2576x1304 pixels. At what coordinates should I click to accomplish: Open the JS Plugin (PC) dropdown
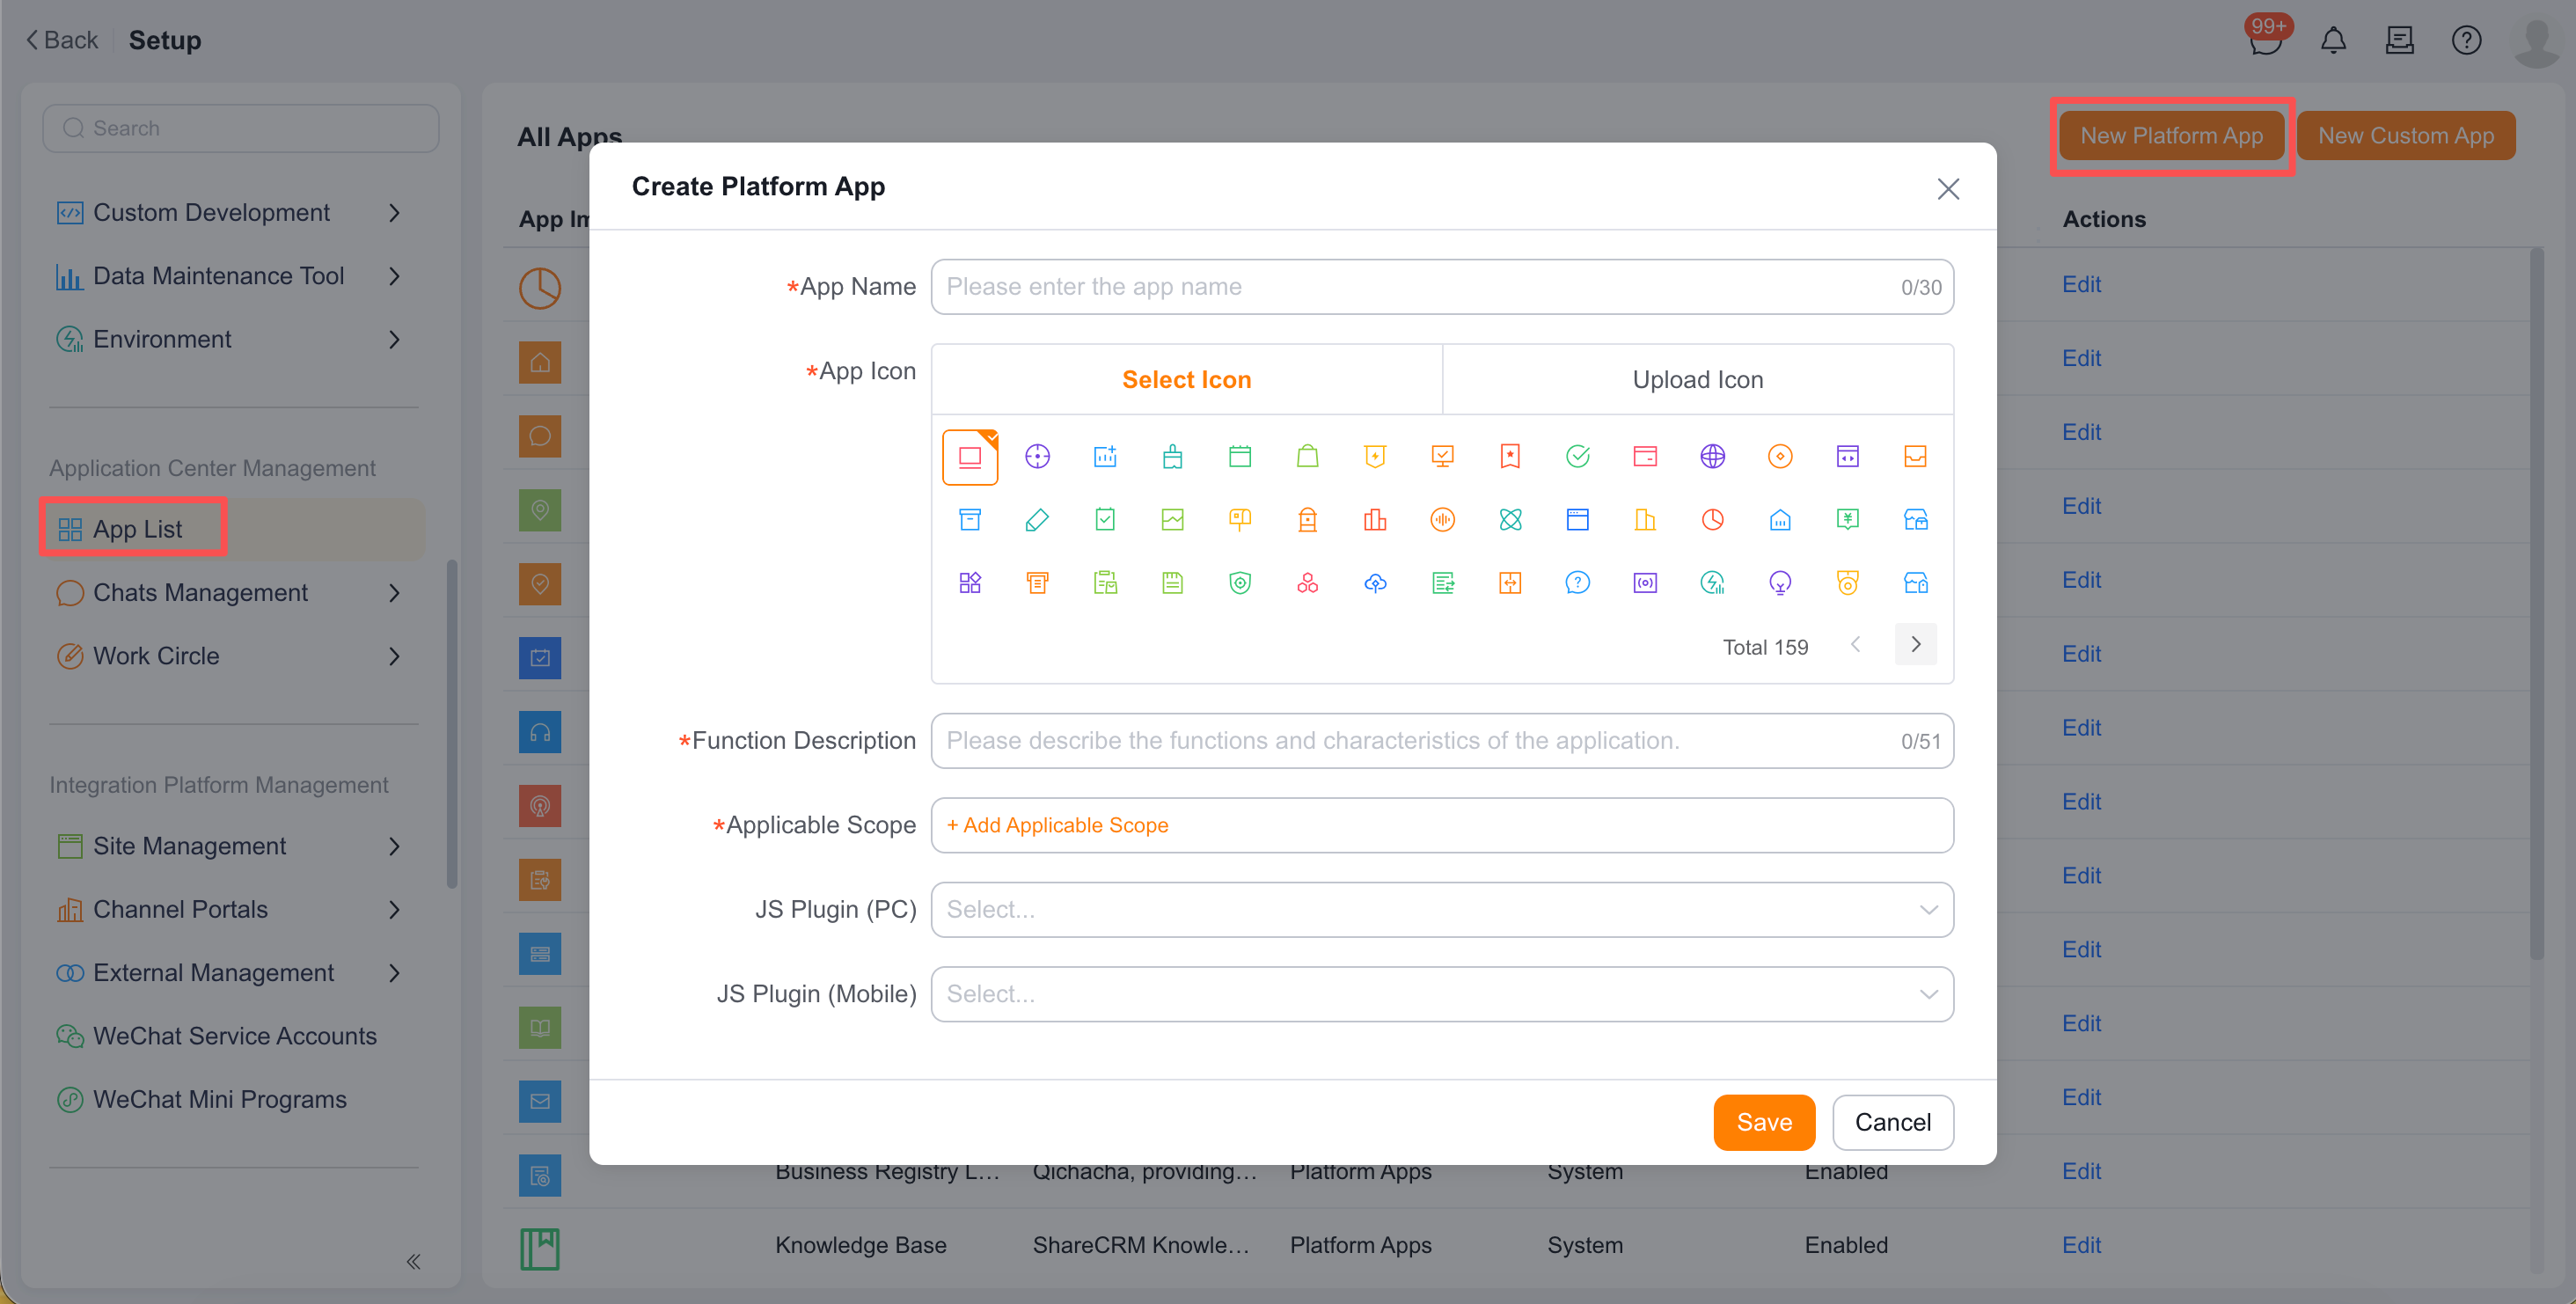(1442, 909)
